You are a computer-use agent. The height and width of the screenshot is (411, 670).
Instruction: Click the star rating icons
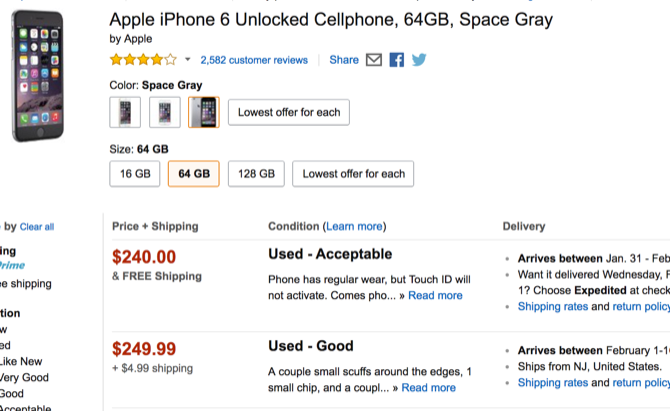coord(143,60)
